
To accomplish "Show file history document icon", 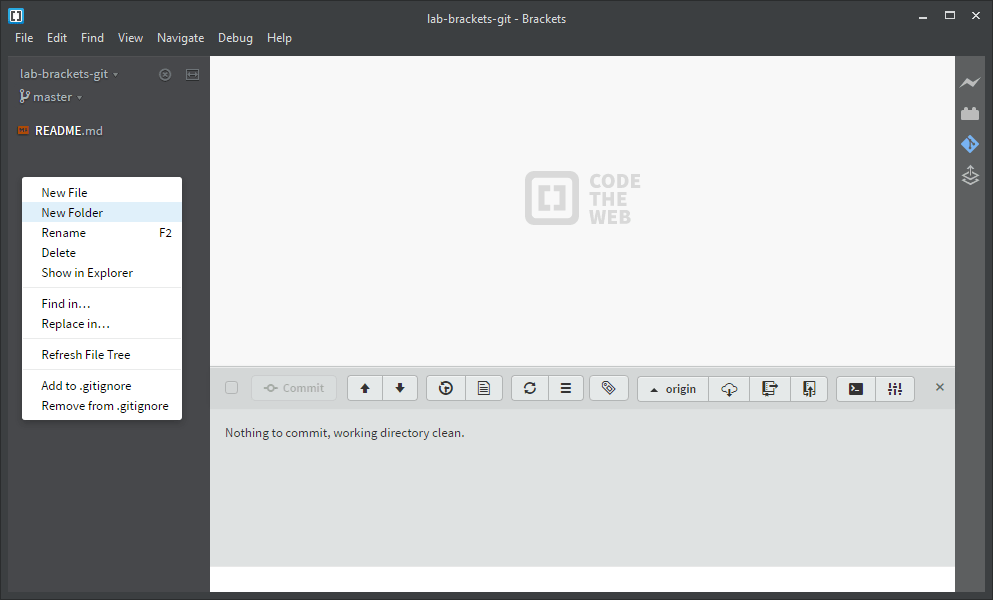I will (484, 388).
